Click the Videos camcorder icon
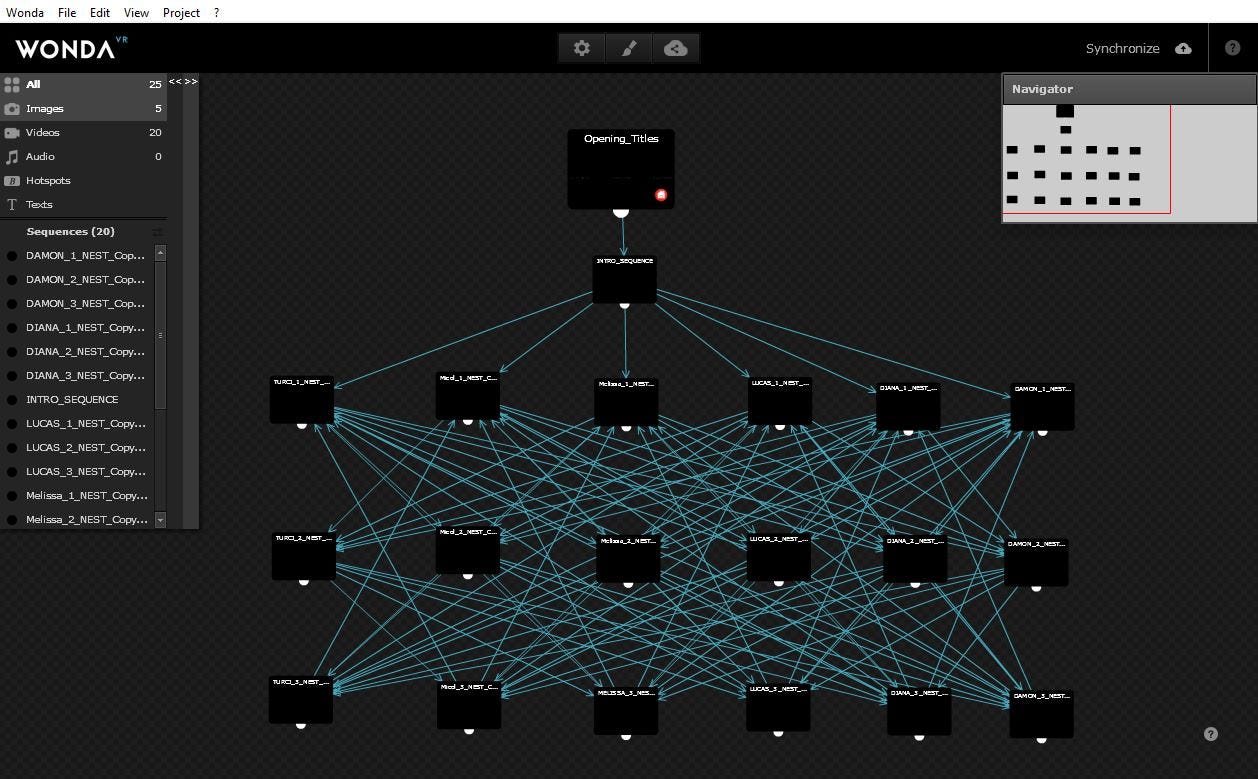The image size is (1258, 779). pos(12,132)
